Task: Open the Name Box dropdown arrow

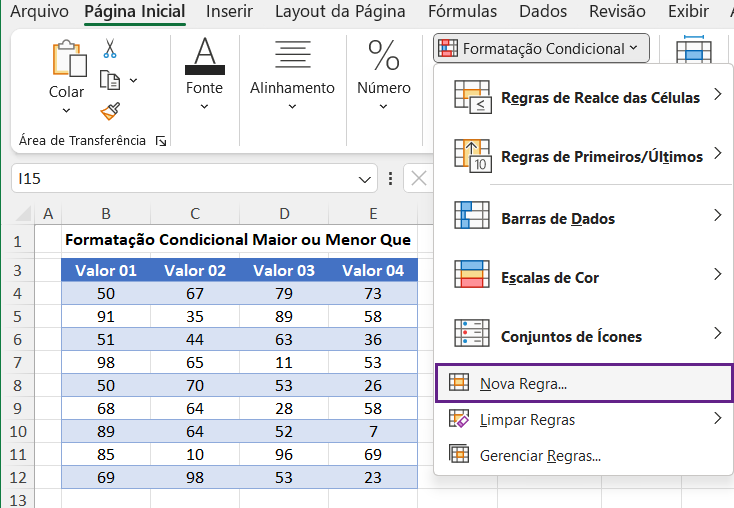Action: click(x=365, y=179)
